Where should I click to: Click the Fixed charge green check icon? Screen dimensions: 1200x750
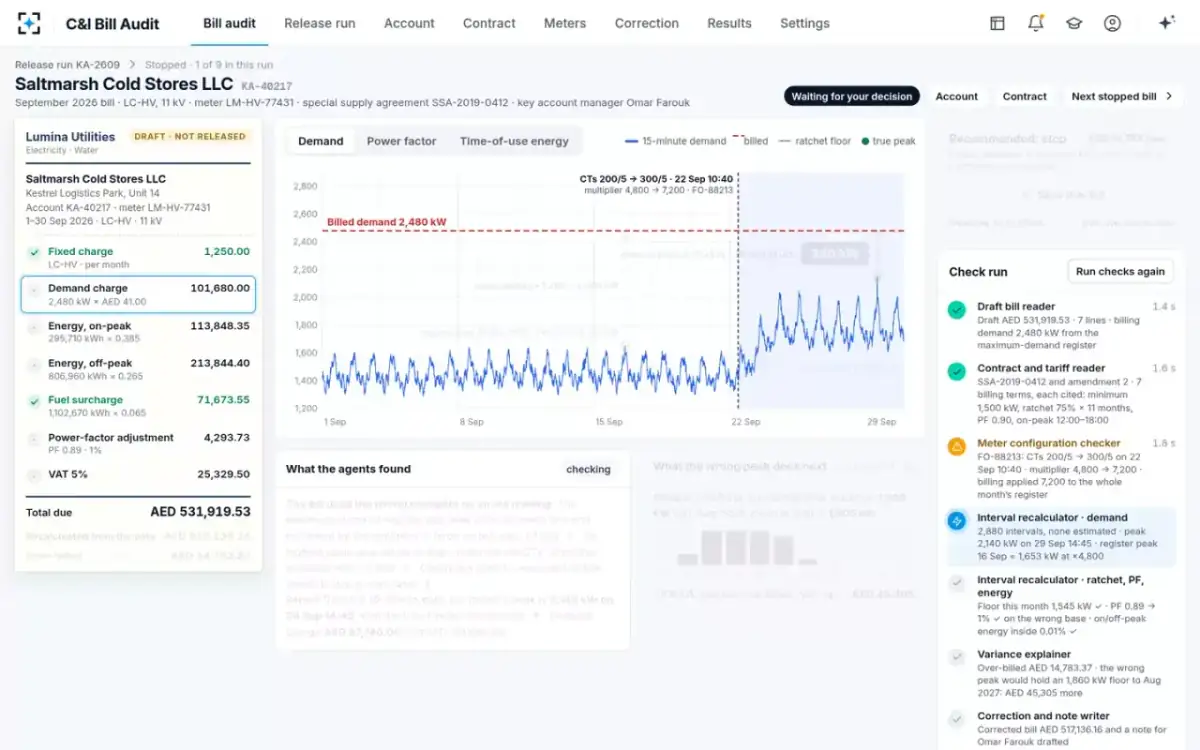(x=34, y=253)
